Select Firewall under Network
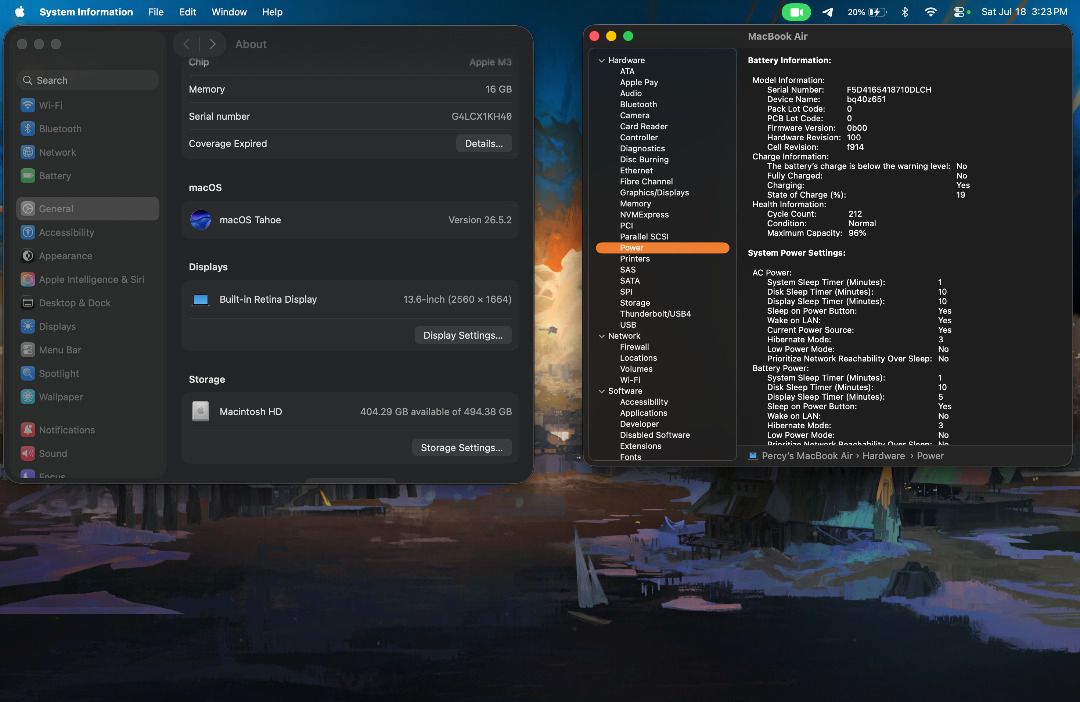The height and width of the screenshot is (702, 1080). [634, 347]
